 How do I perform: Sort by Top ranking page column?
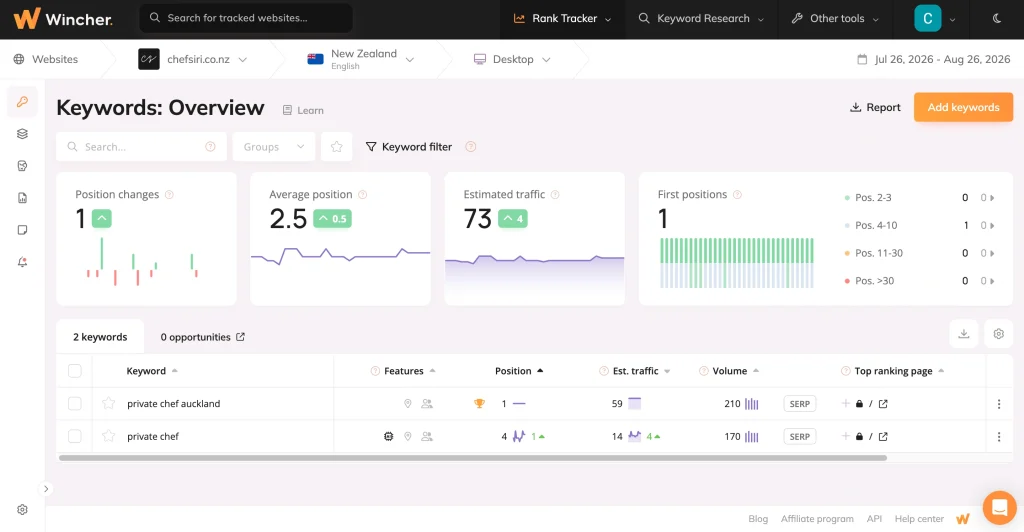(899, 371)
